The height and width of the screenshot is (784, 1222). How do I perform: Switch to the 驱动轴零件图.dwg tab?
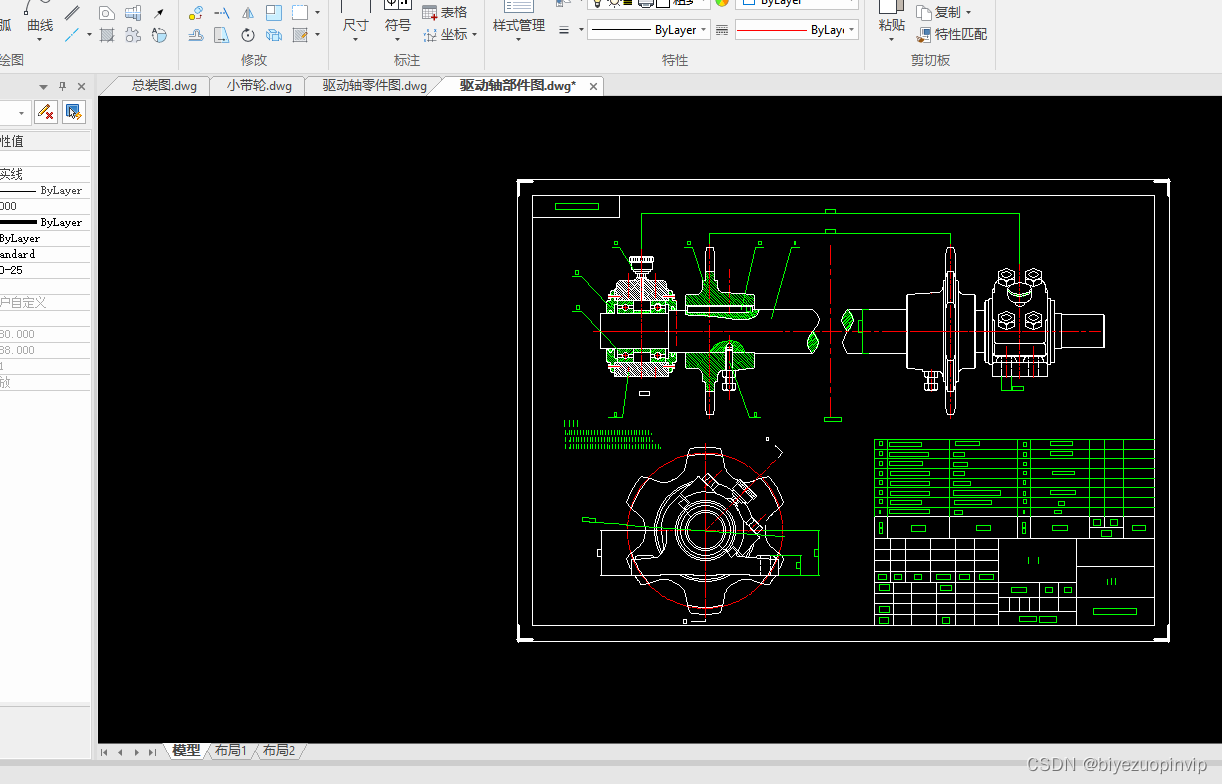[374, 86]
